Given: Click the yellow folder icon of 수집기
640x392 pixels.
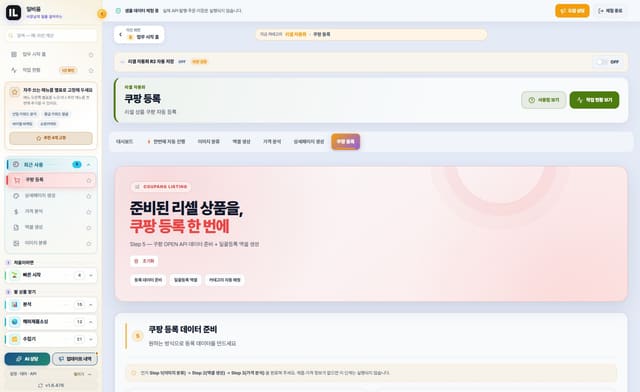Looking at the screenshot, I should 15,339.
